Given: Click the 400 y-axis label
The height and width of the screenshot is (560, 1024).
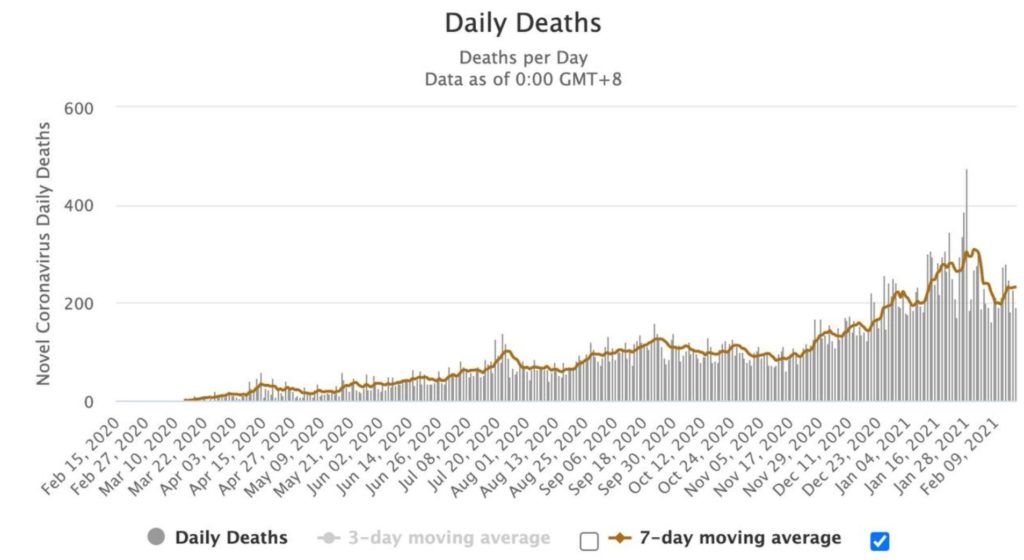Looking at the screenshot, I should pos(78,206).
